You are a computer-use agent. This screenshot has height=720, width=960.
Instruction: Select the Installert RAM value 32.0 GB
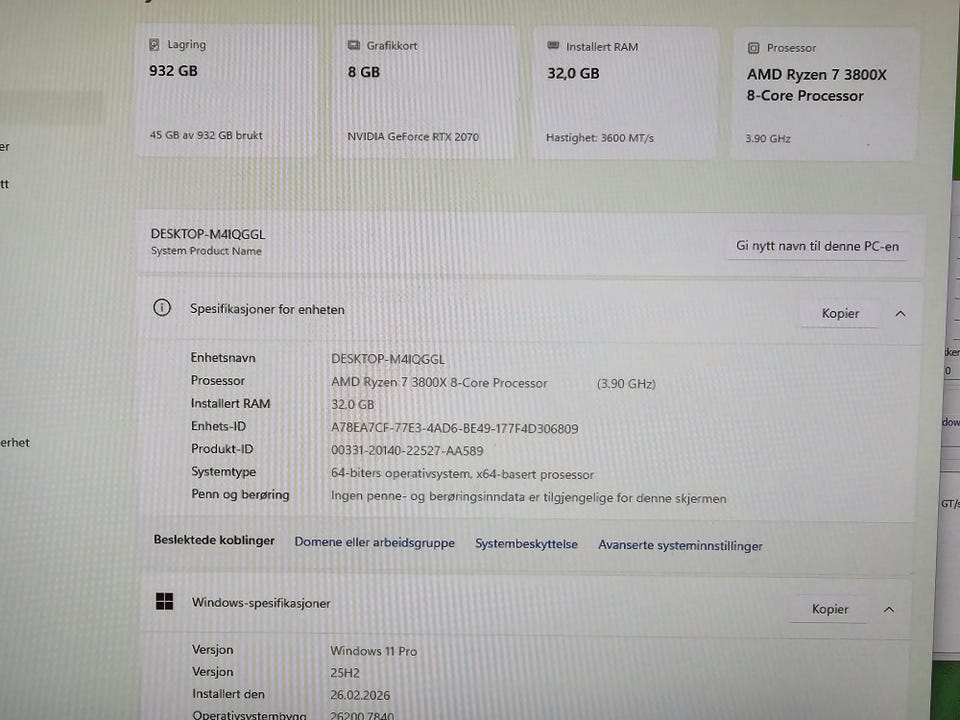pyautogui.click(x=352, y=405)
